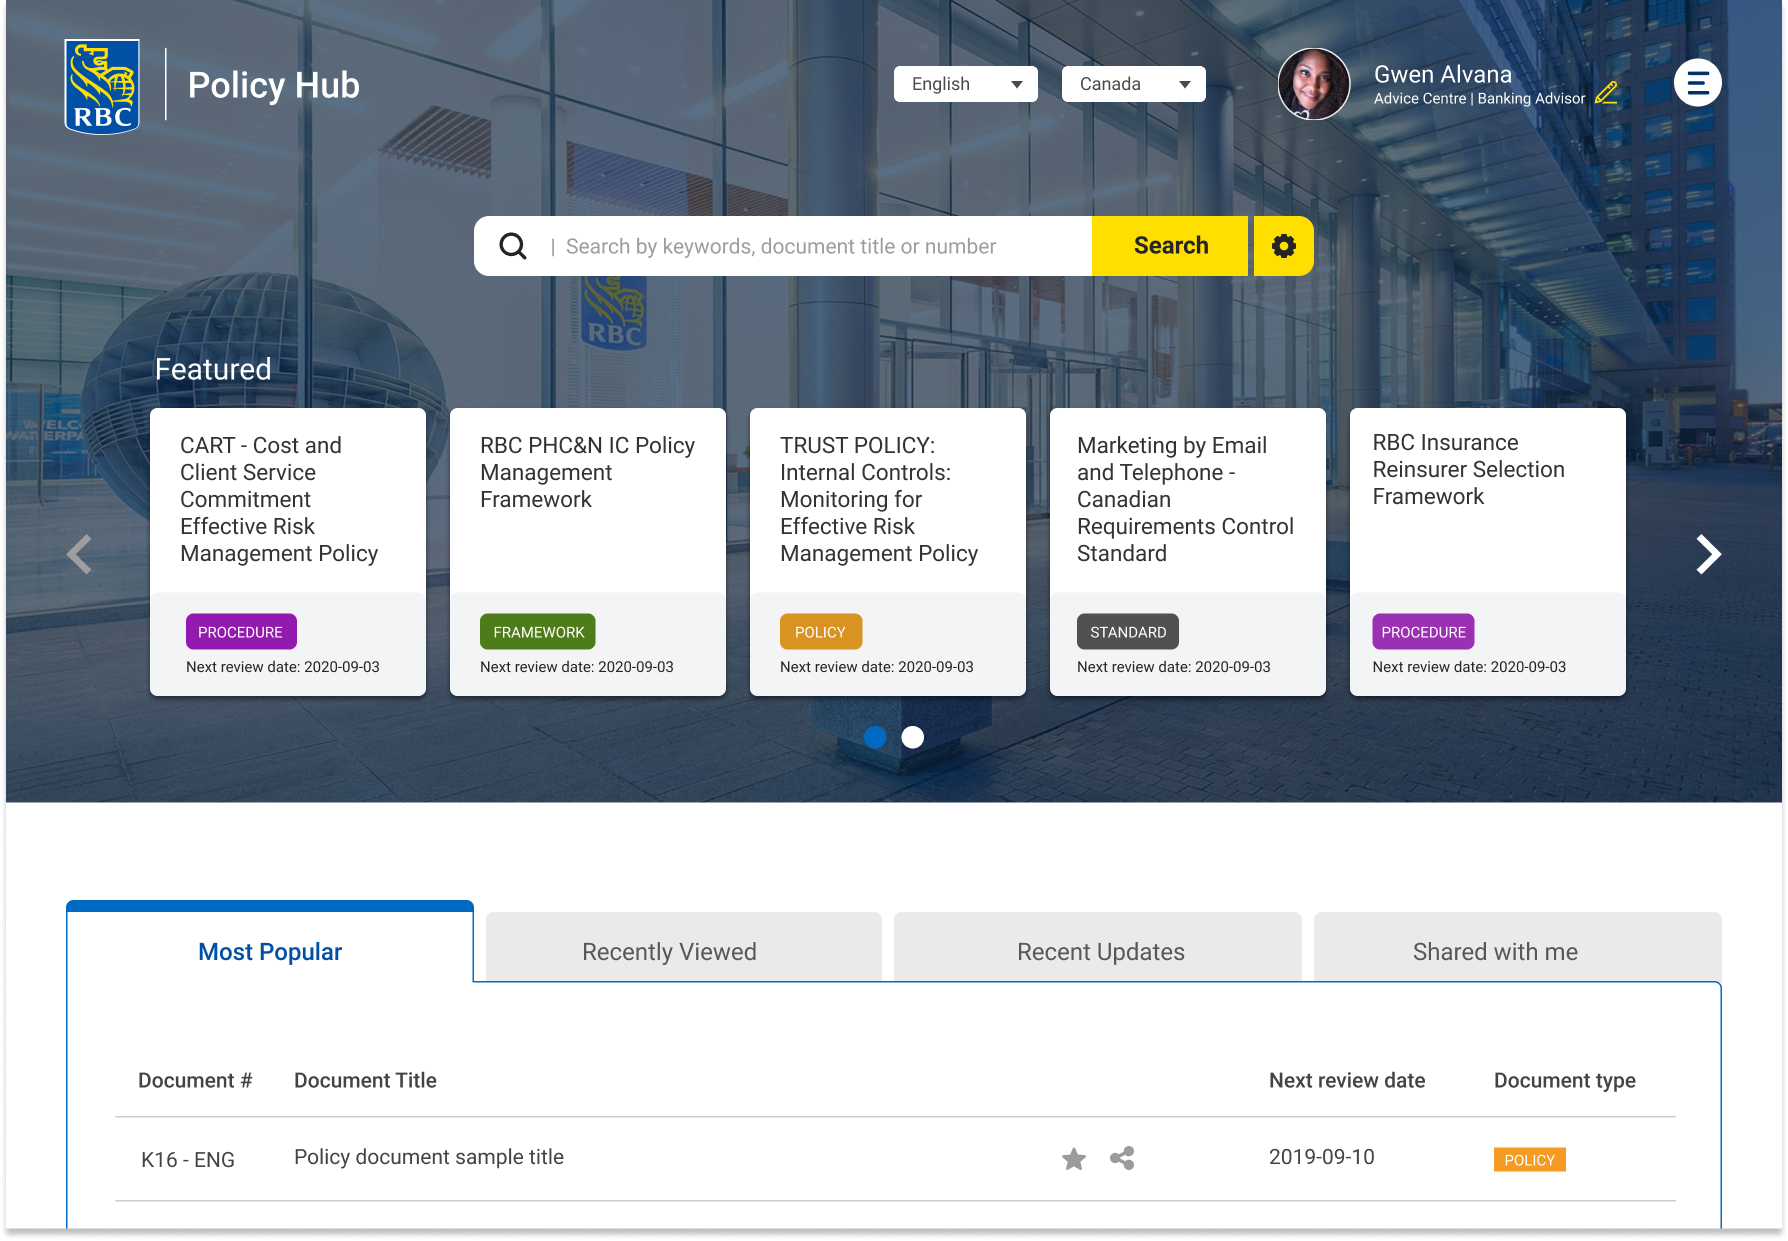Switch to the Recently Viewed tab
This screenshot has height=1241, width=1788.
click(668, 951)
